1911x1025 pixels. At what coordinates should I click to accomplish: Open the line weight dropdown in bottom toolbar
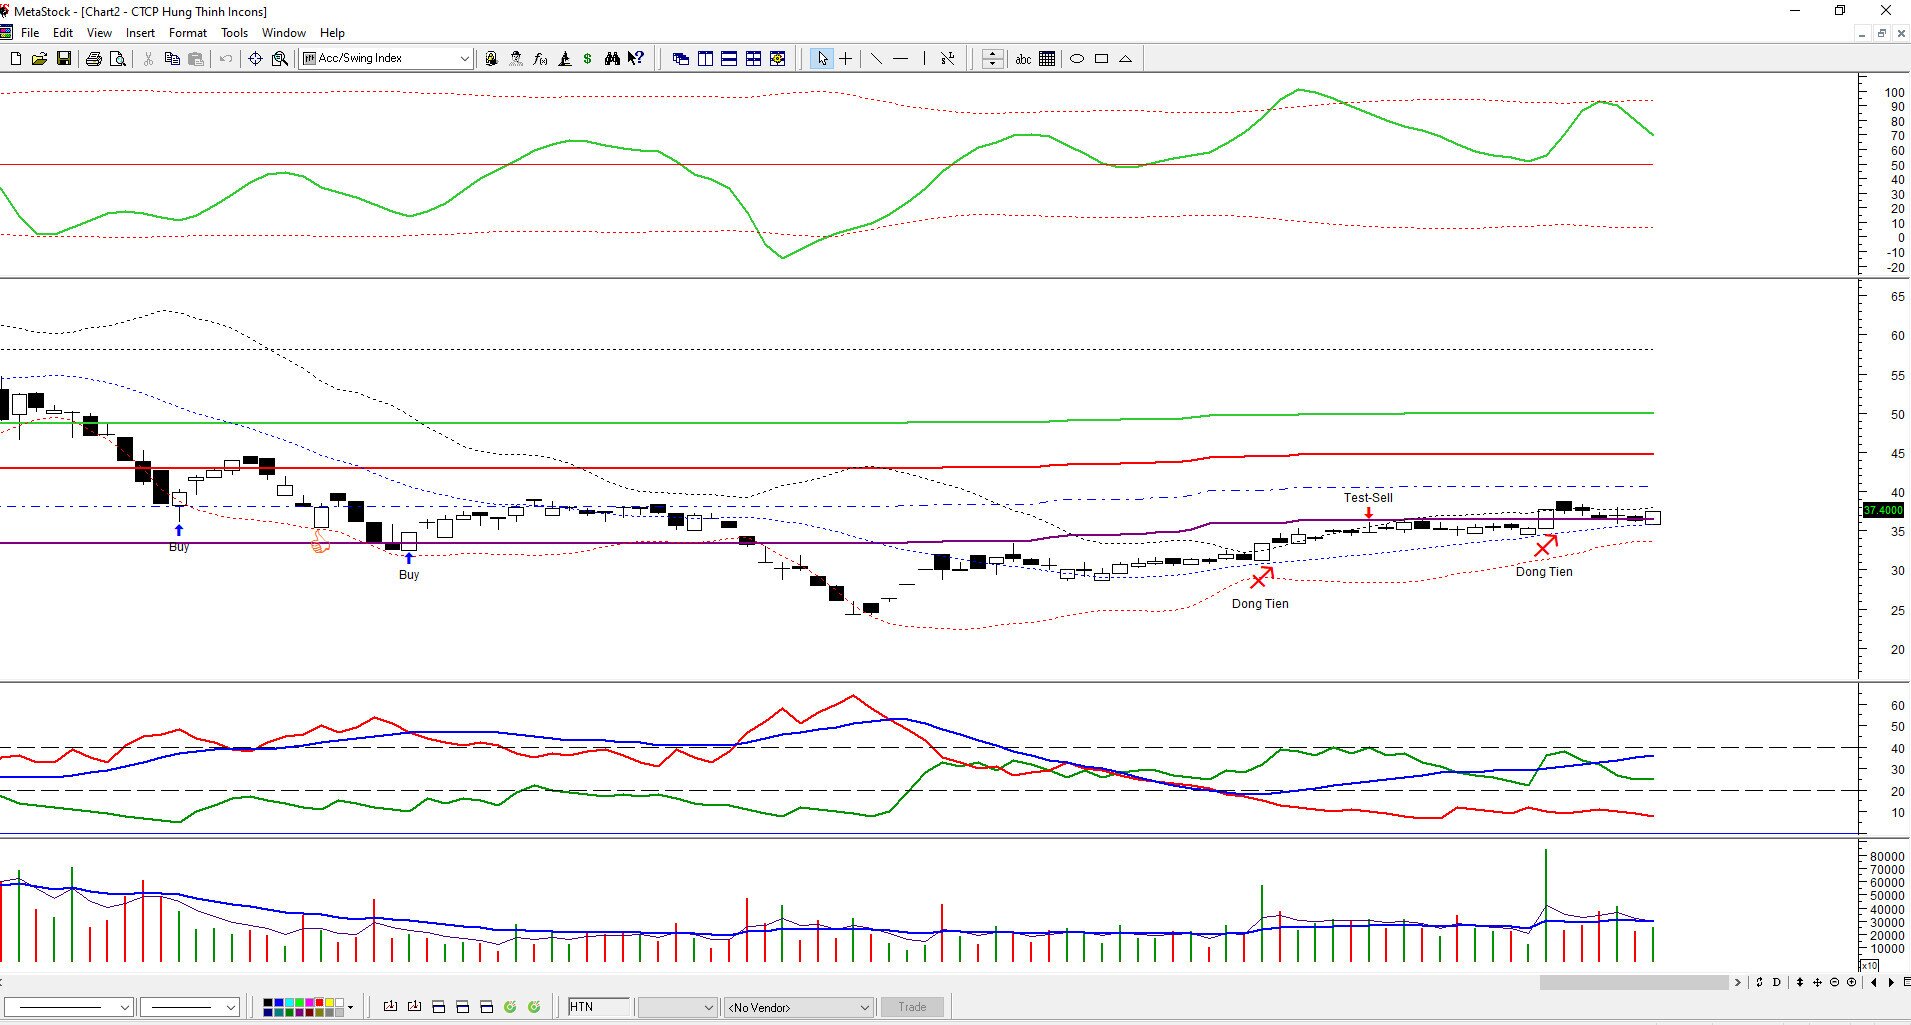[231, 1007]
